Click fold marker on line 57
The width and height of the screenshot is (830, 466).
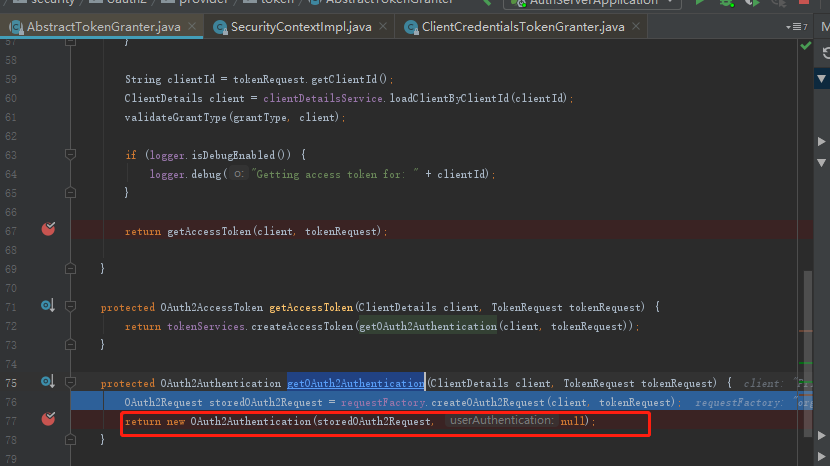[x=70, y=42]
